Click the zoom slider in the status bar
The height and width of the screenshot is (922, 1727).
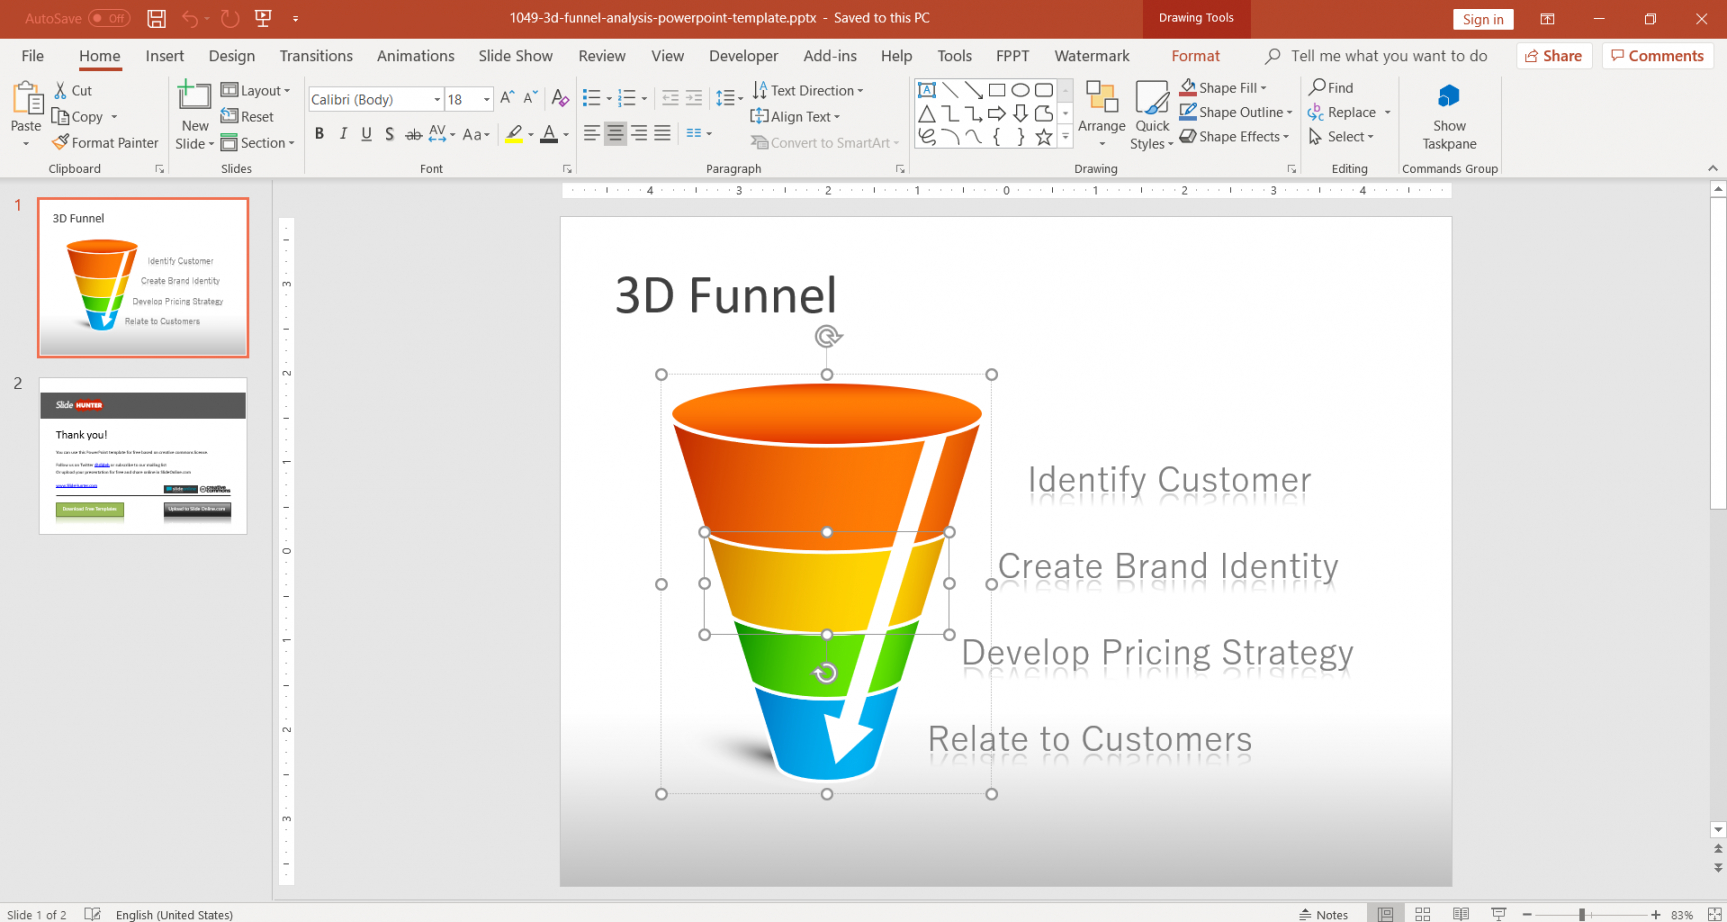[1582, 914]
